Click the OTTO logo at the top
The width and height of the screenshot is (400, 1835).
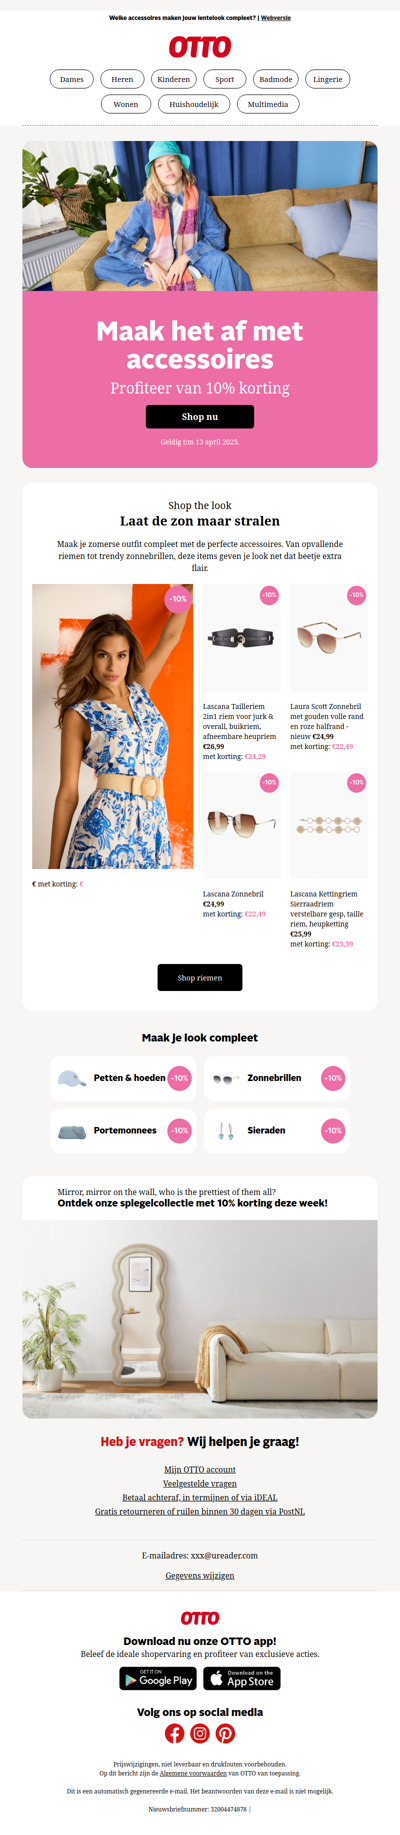[x=200, y=47]
